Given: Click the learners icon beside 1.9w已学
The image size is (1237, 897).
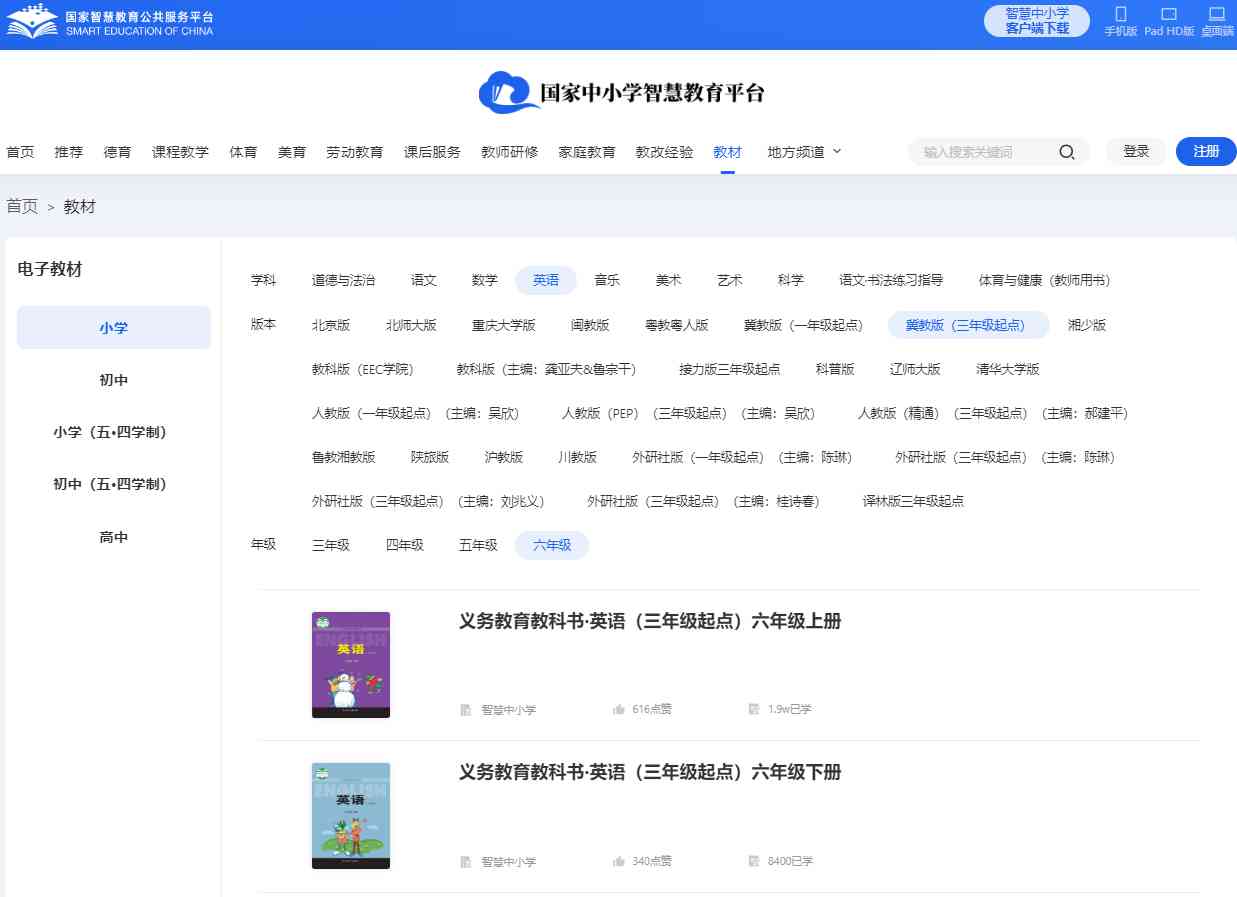Looking at the screenshot, I should [754, 709].
